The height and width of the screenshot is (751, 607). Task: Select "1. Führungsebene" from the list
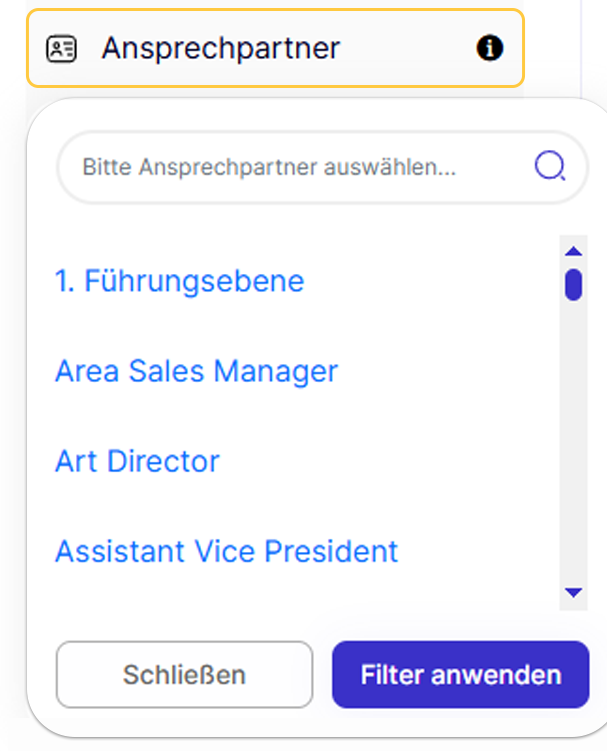(x=179, y=281)
